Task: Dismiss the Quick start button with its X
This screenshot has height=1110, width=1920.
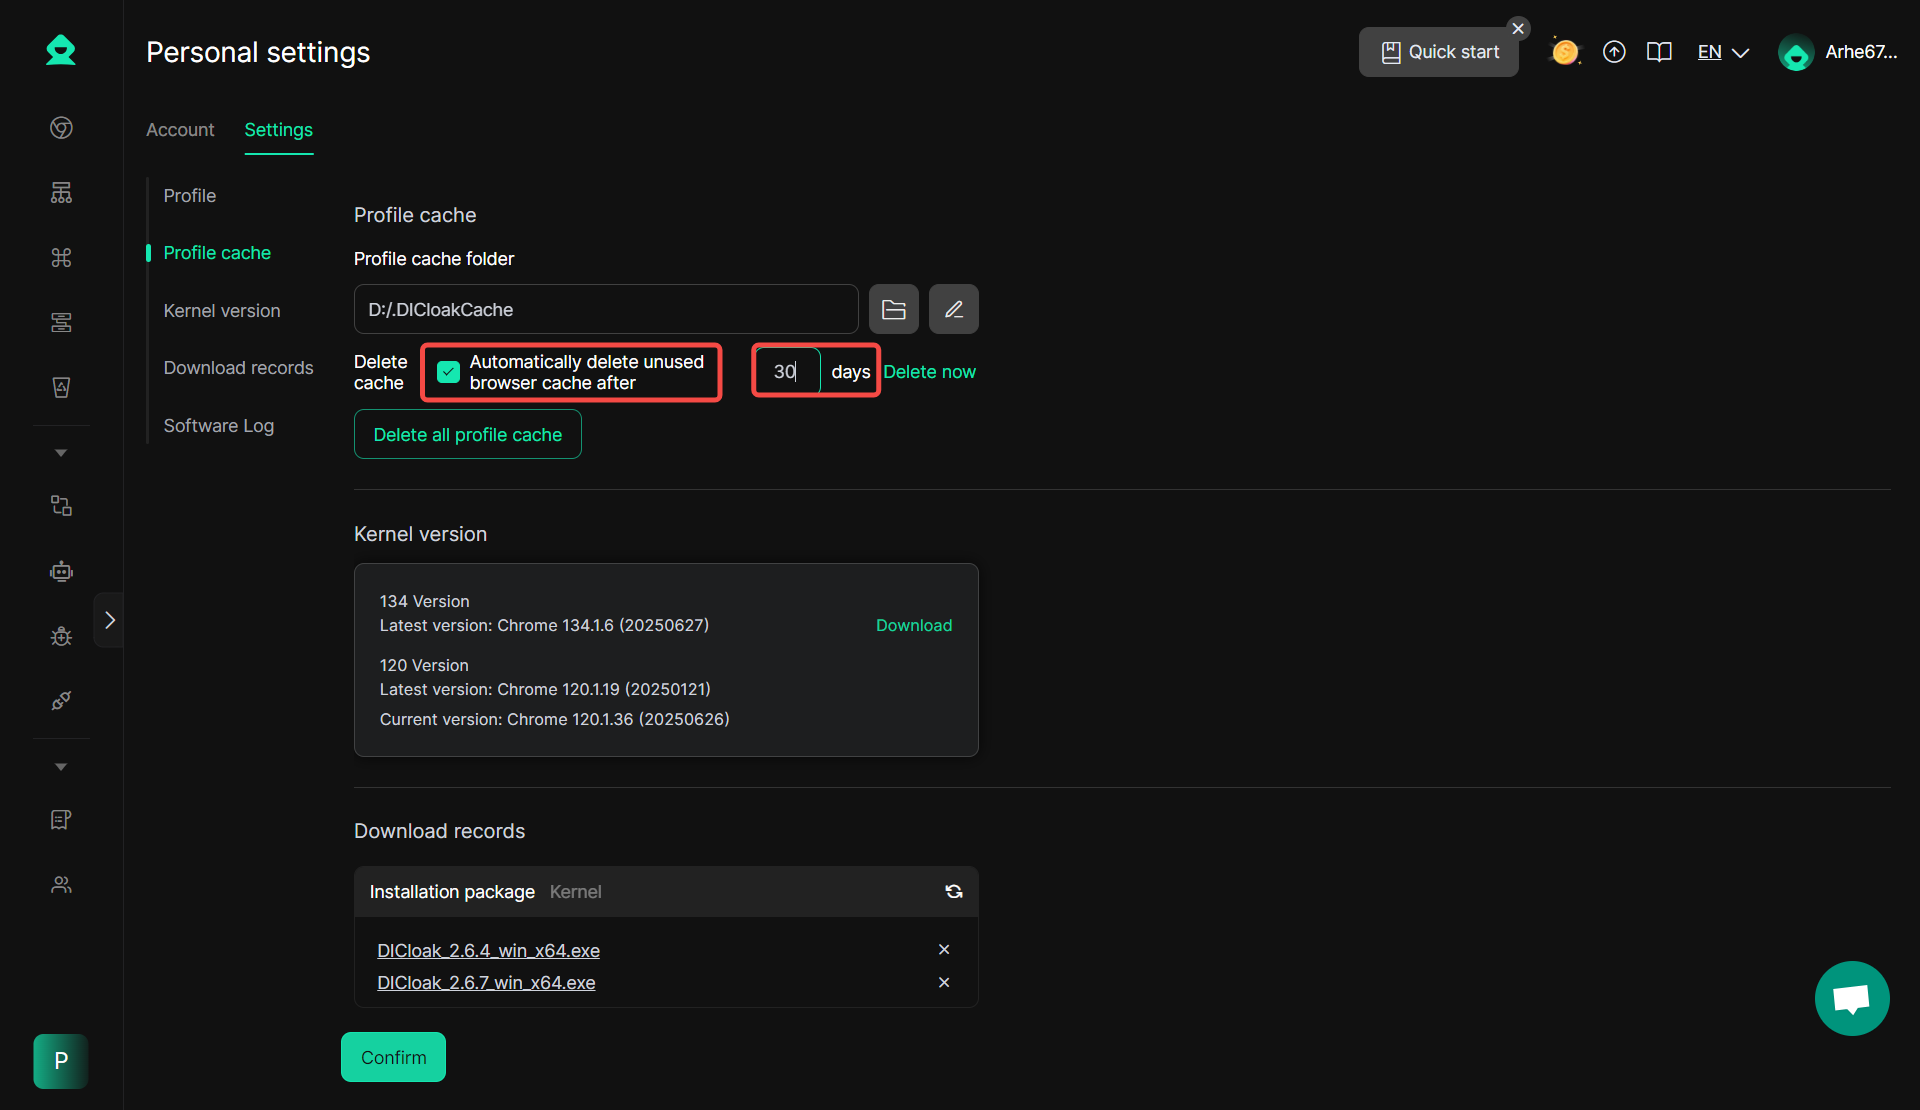Action: (x=1518, y=29)
